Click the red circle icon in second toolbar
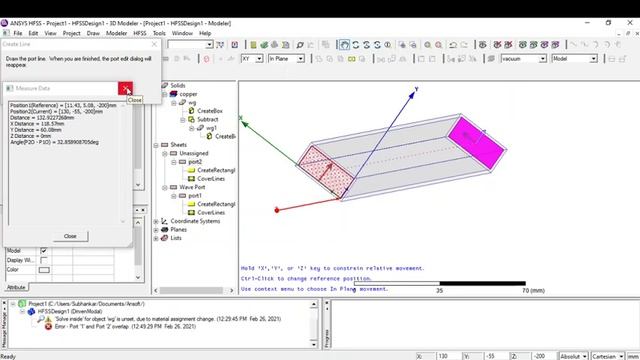 coord(207,59)
